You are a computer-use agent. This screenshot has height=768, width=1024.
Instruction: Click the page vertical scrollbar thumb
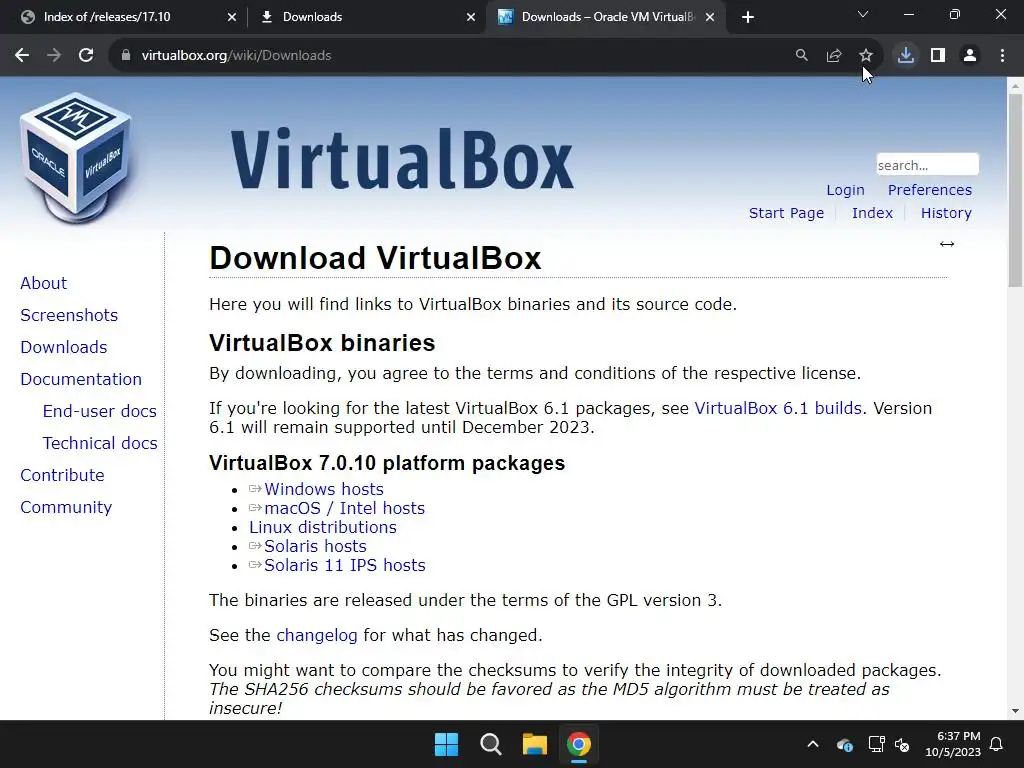pyautogui.click(x=1015, y=190)
